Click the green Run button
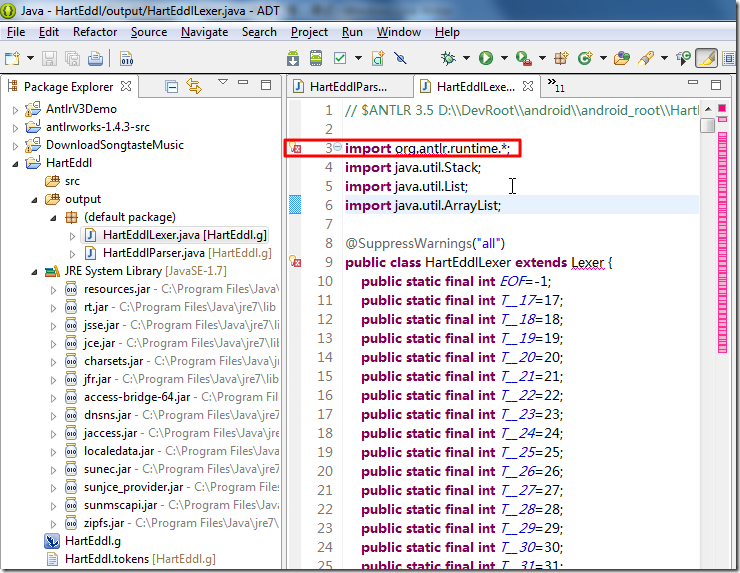The image size is (740, 573). pyautogui.click(x=486, y=59)
